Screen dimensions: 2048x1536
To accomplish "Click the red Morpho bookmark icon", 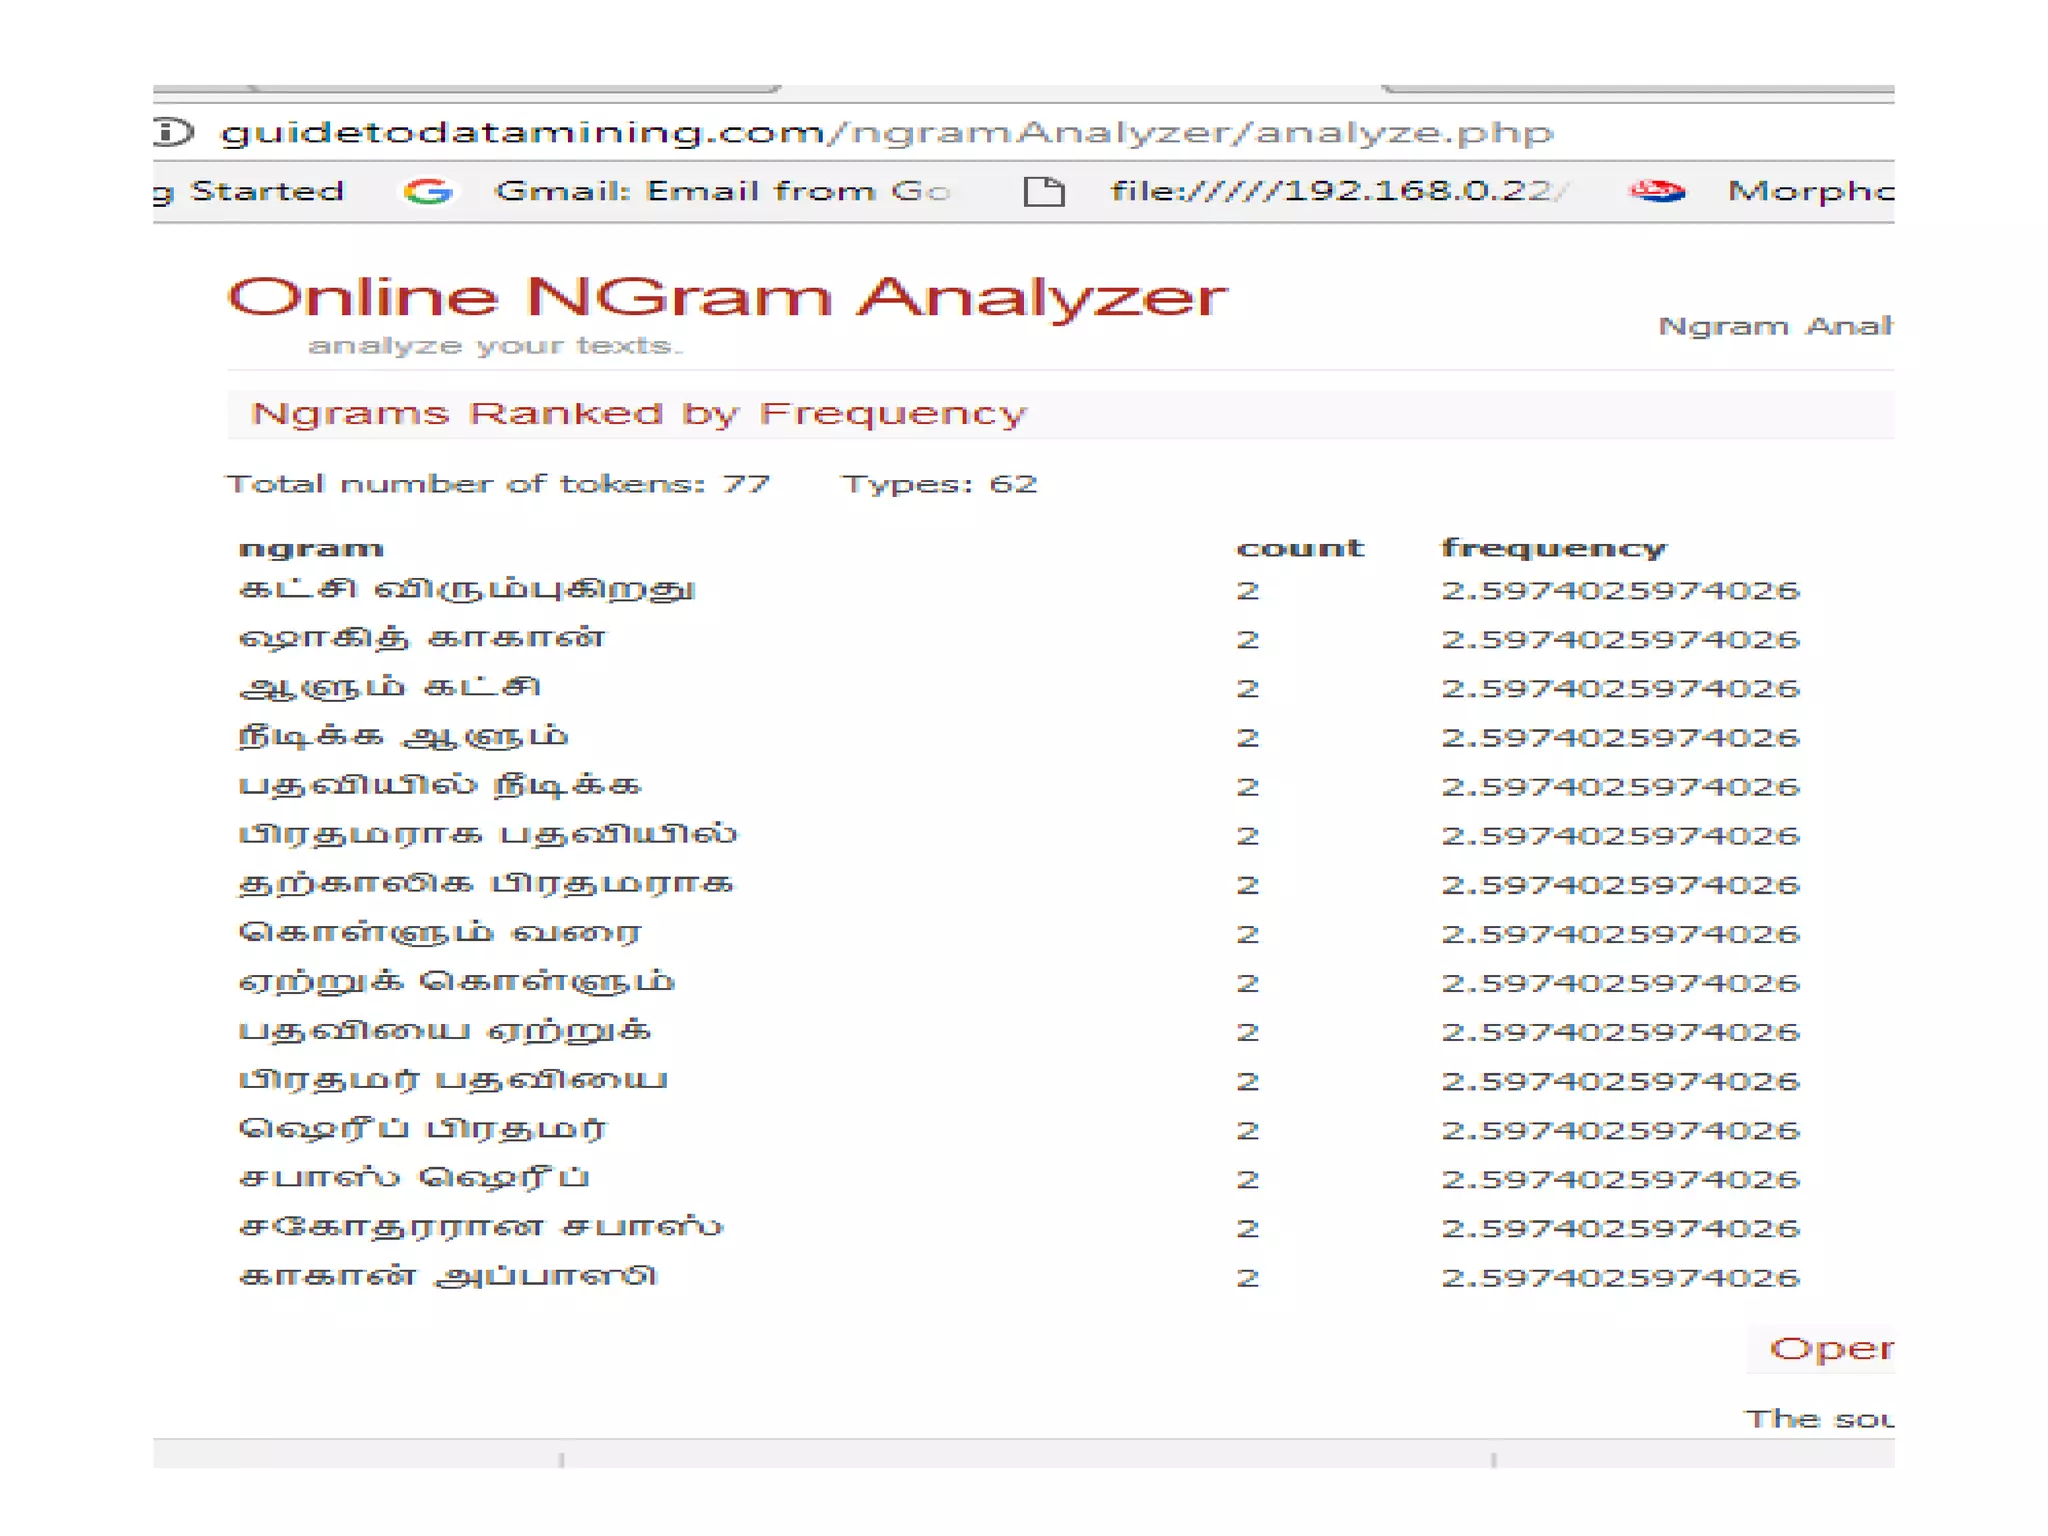I will pyautogui.click(x=1656, y=191).
